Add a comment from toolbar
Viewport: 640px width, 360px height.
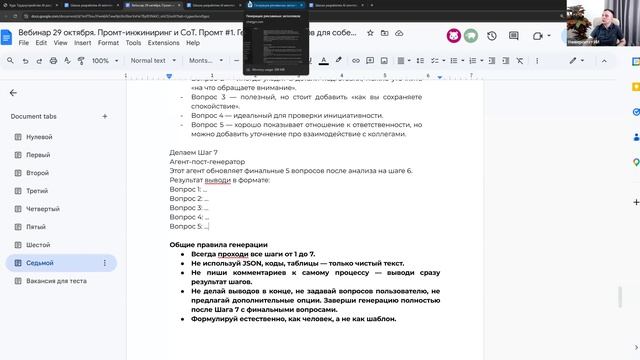click(370, 61)
